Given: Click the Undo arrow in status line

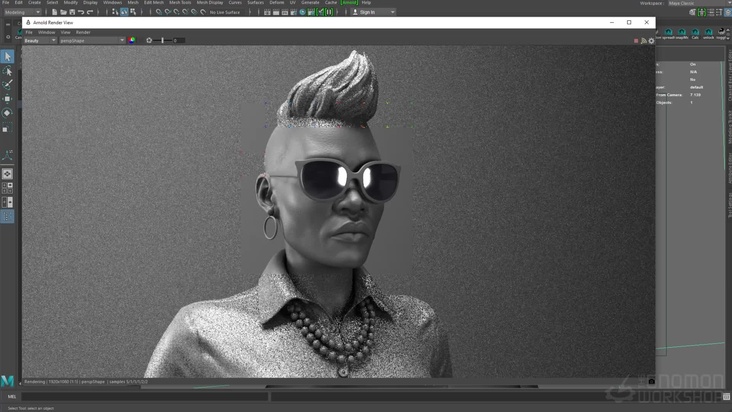Looking at the screenshot, I should tap(81, 12).
